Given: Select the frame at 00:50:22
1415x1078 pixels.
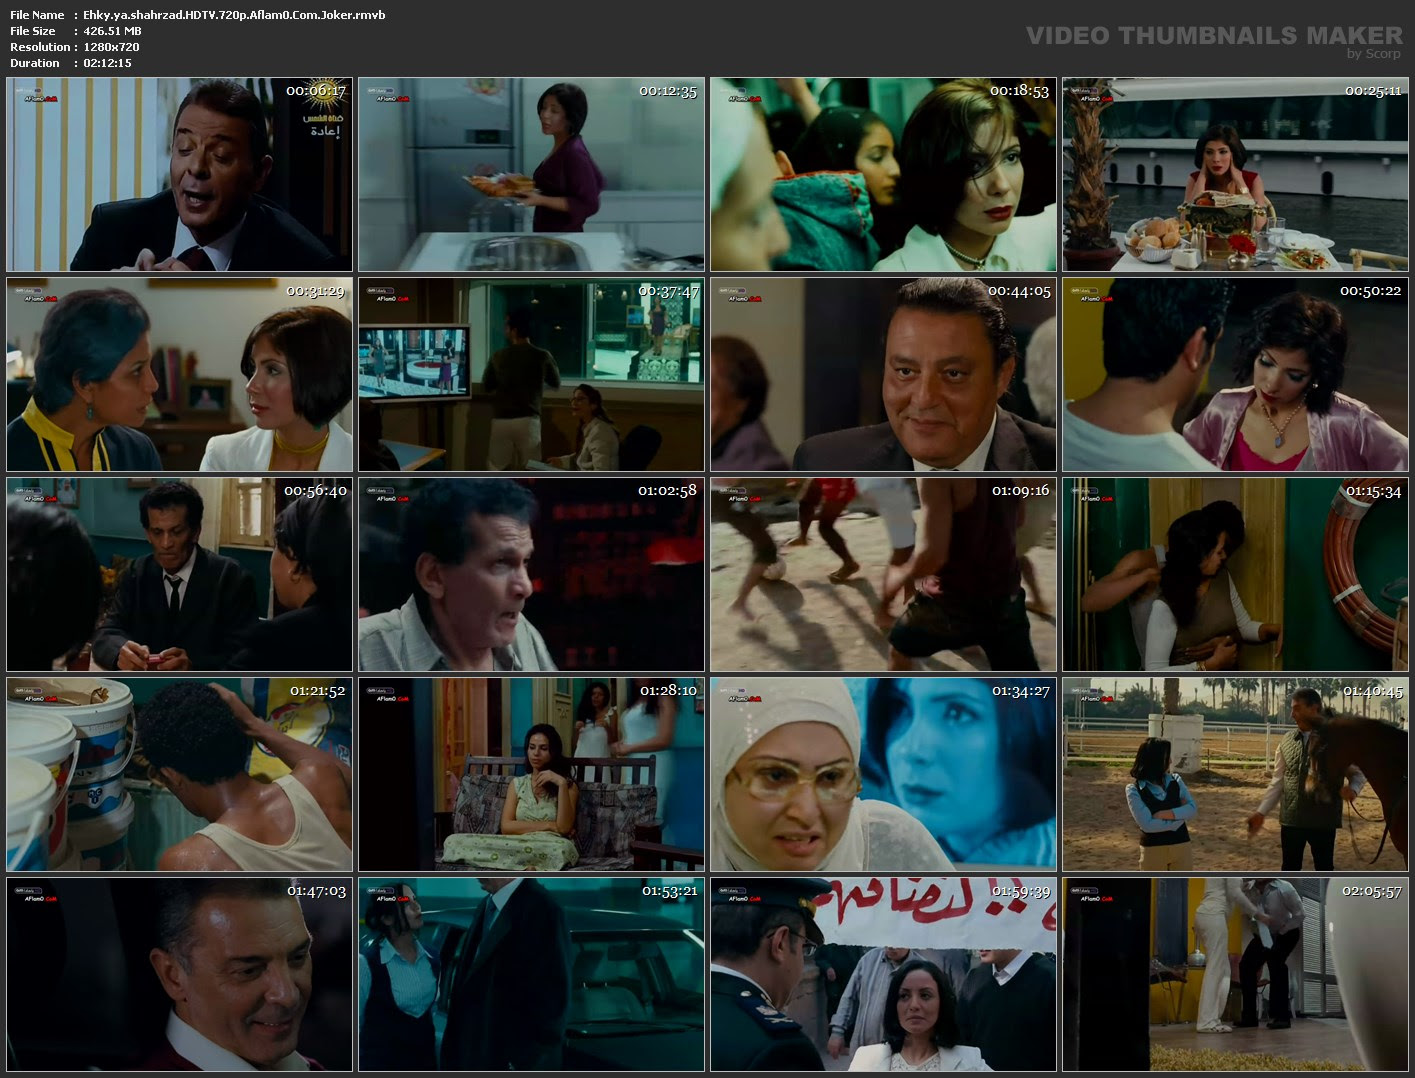Looking at the screenshot, I should click(x=1236, y=375).
